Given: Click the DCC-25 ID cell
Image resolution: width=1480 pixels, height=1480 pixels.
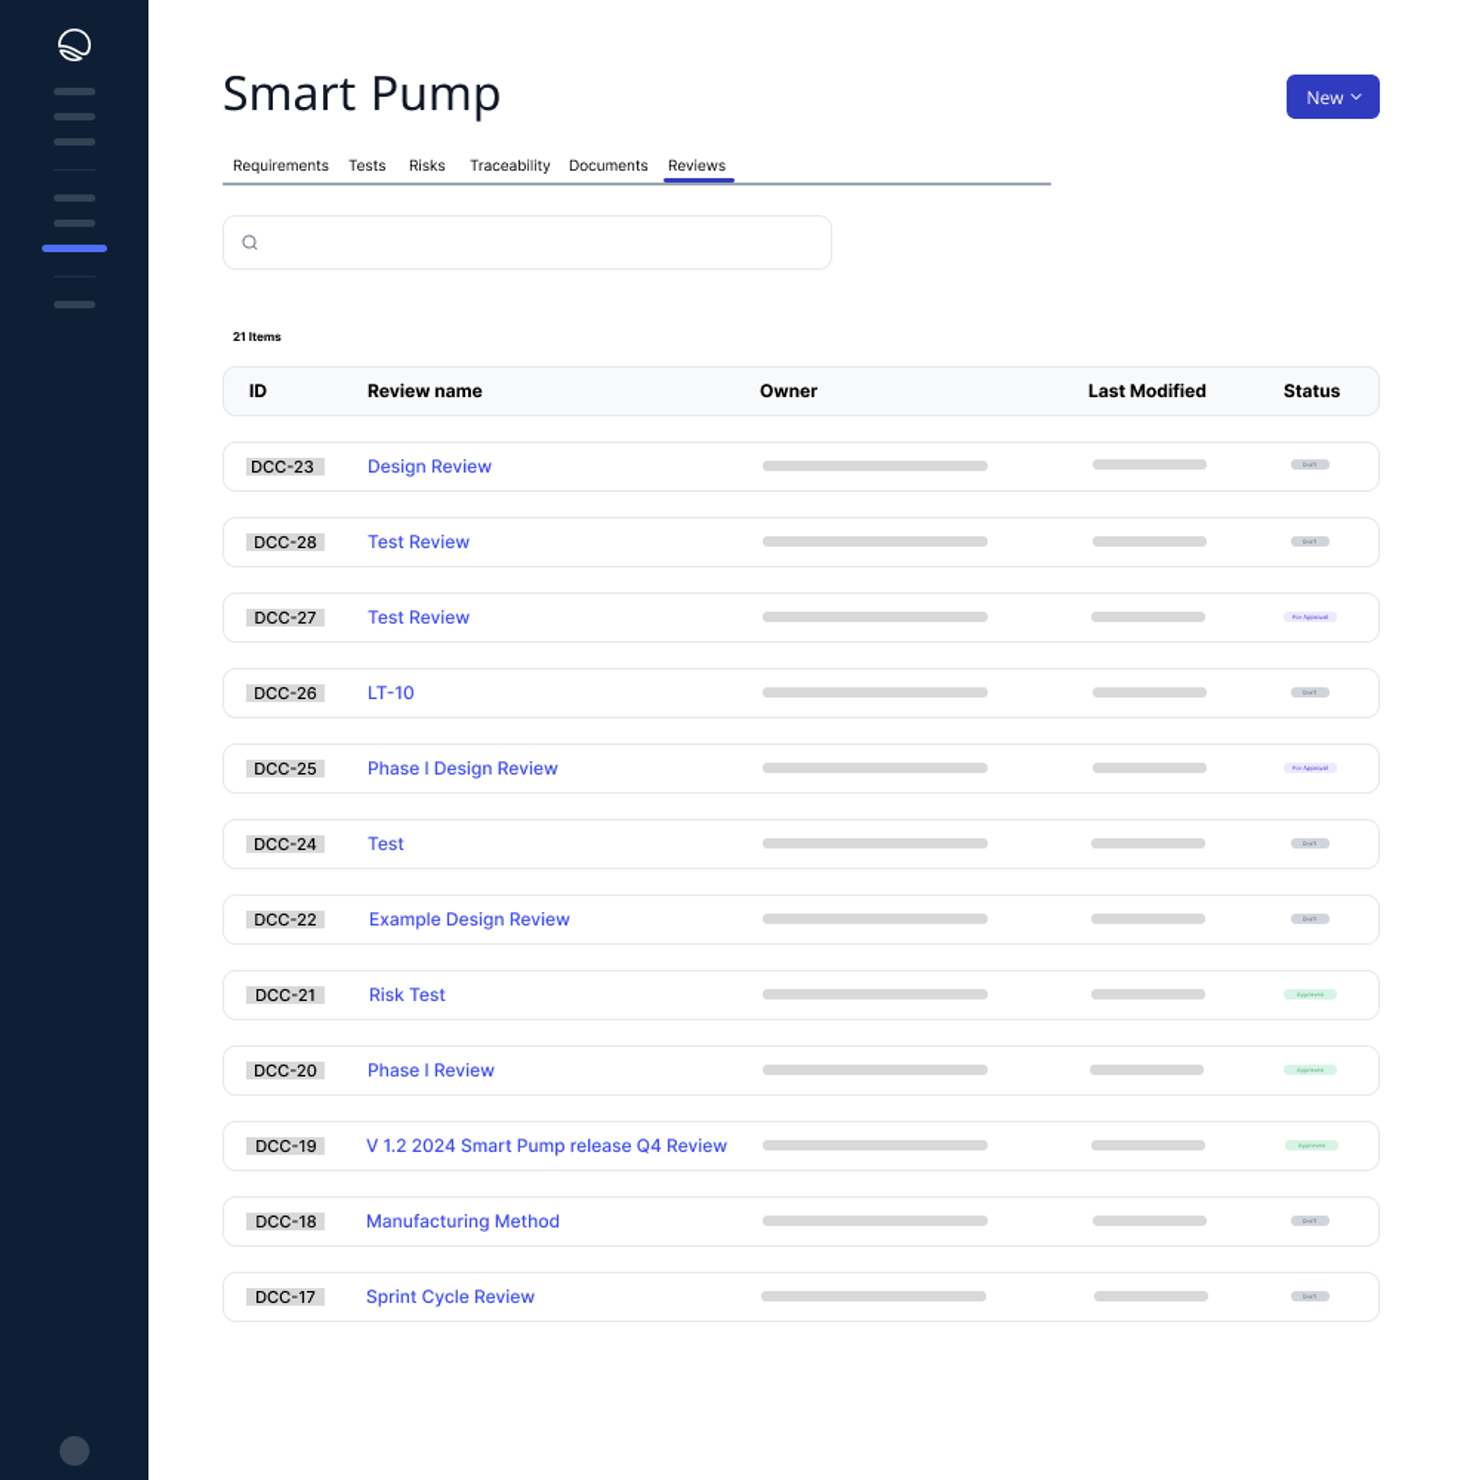Looking at the screenshot, I should pyautogui.click(x=285, y=769).
